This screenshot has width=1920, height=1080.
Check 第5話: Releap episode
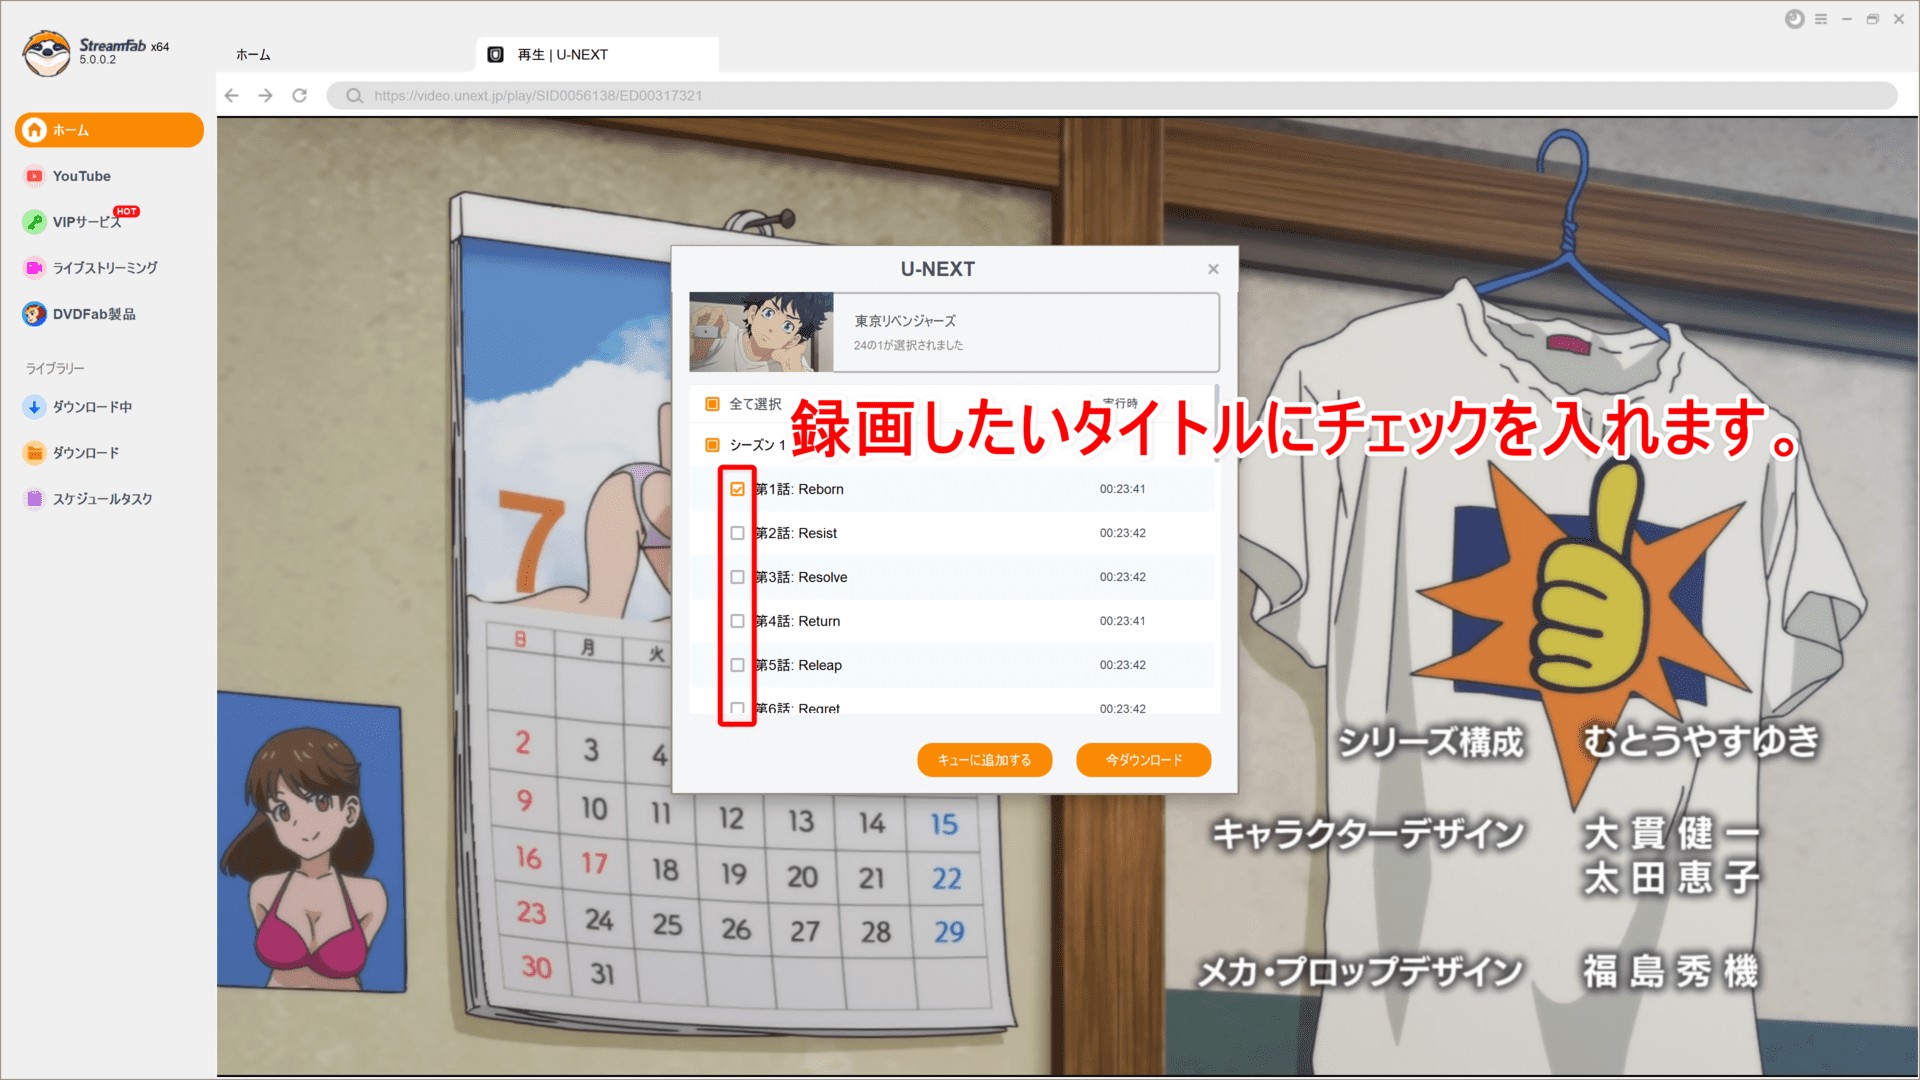[737, 665]
